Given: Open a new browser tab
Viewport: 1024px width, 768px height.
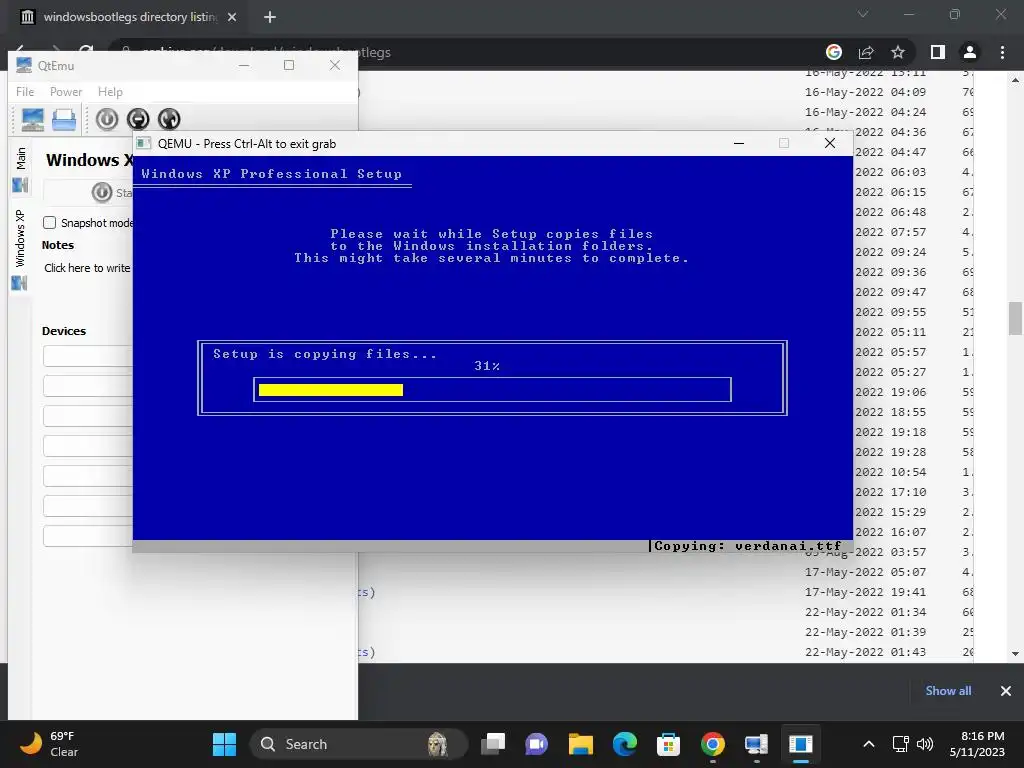Looking at the screenshot, I should [x=270, y=17].
